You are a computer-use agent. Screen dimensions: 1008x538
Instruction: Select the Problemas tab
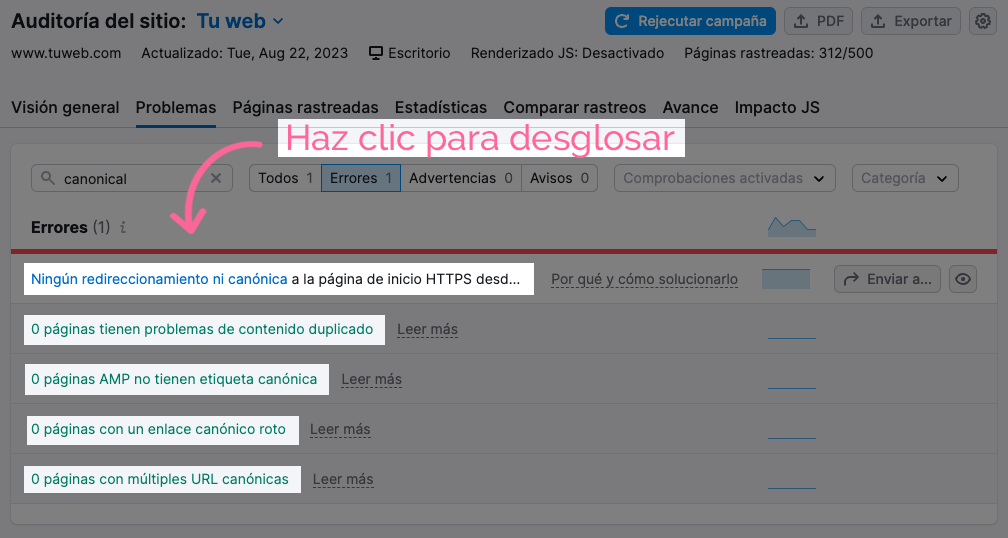[176, 107]
